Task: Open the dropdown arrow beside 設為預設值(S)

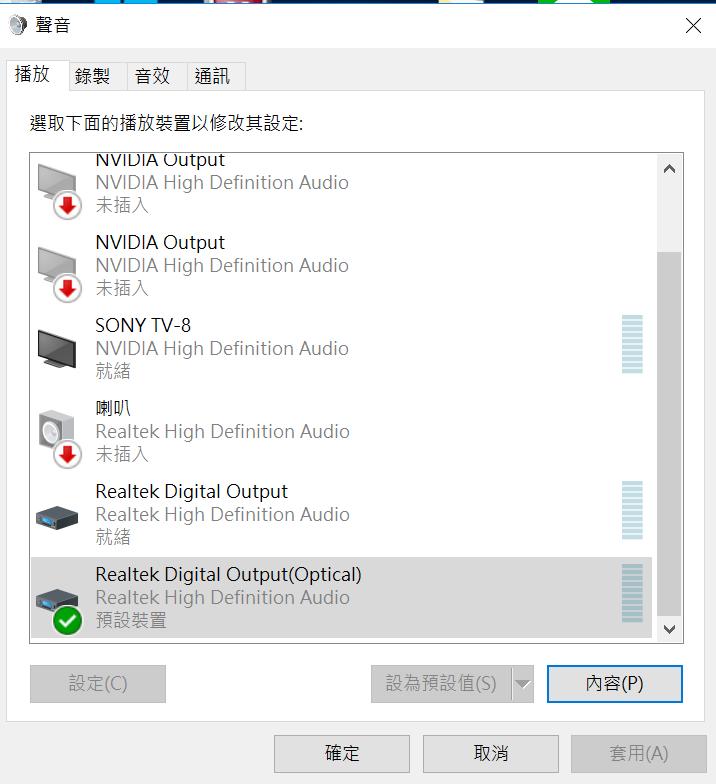Action: coord(522,684)
